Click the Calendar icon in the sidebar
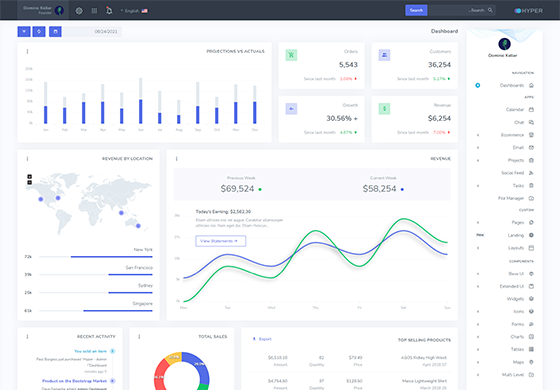Viewport: 560px width, 390px height. (x=531, y=110)
